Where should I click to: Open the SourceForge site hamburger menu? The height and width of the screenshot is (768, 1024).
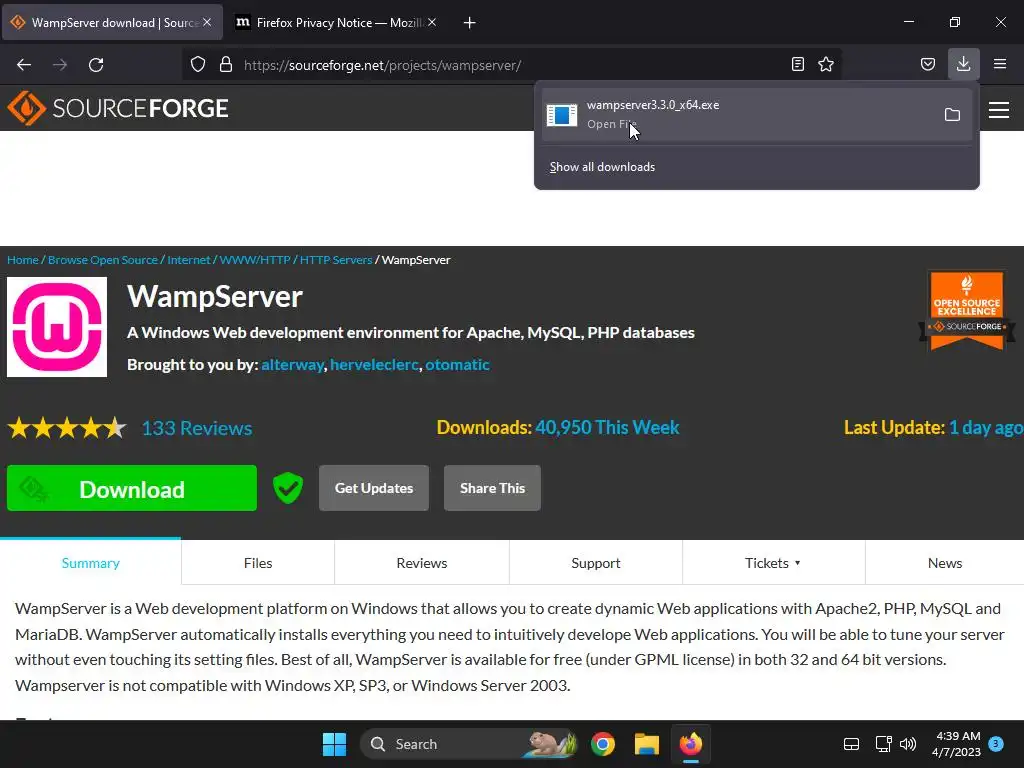[x=999, y=110]
